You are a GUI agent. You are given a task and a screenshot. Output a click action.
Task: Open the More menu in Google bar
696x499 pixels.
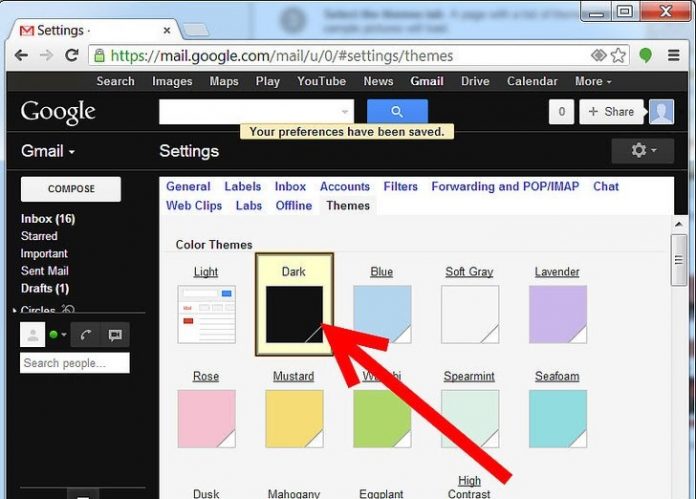click(593, 81)
